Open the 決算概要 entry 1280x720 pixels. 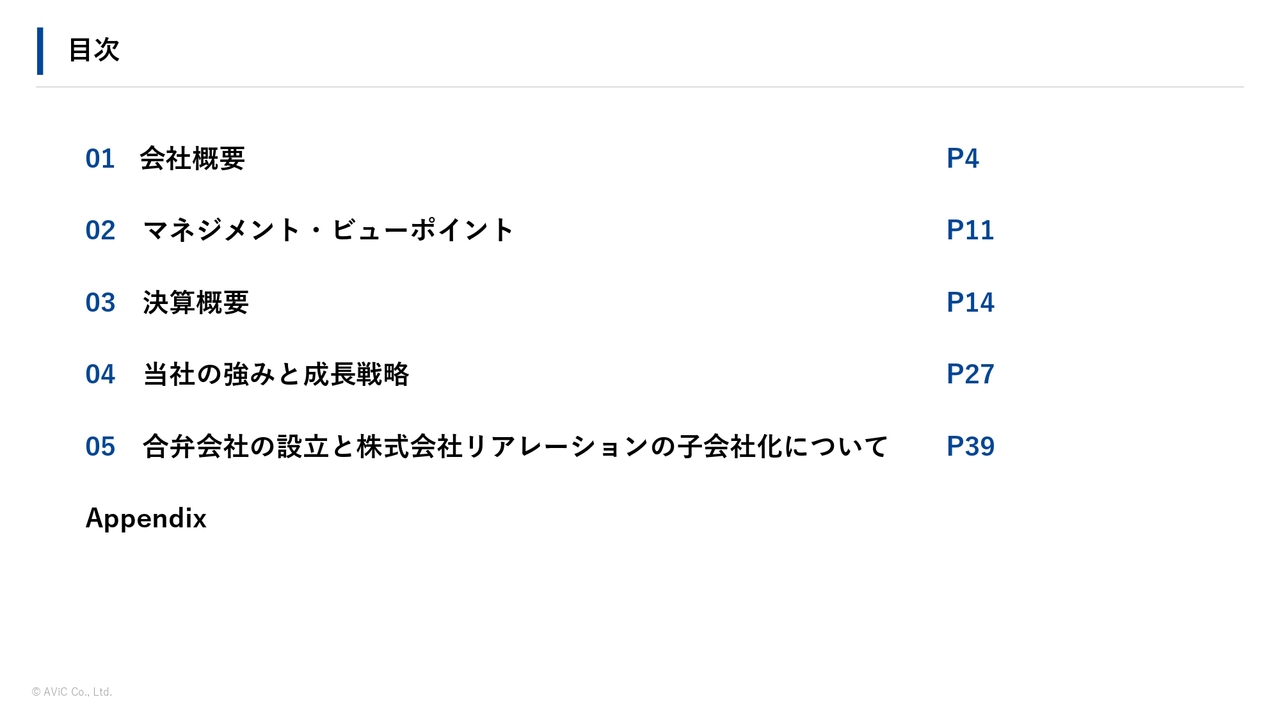pyautogui.click(x=195, y=302)
